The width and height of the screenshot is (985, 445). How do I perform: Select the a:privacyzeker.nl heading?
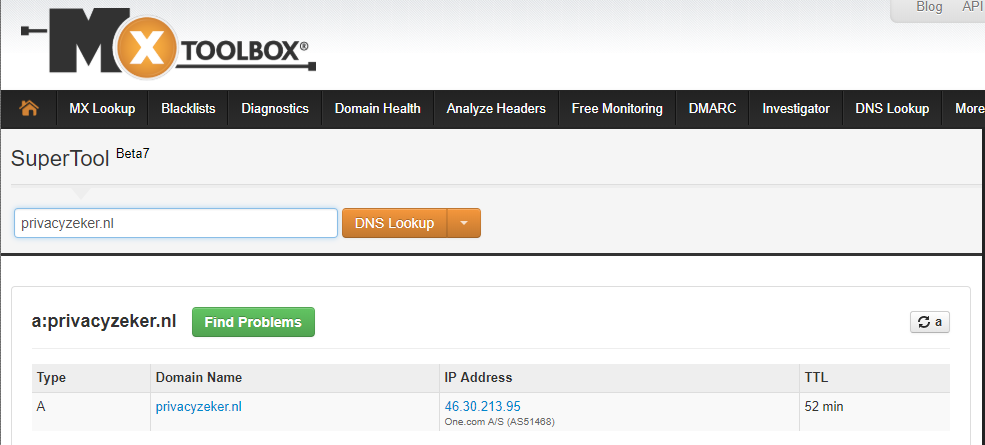(104, 322)
